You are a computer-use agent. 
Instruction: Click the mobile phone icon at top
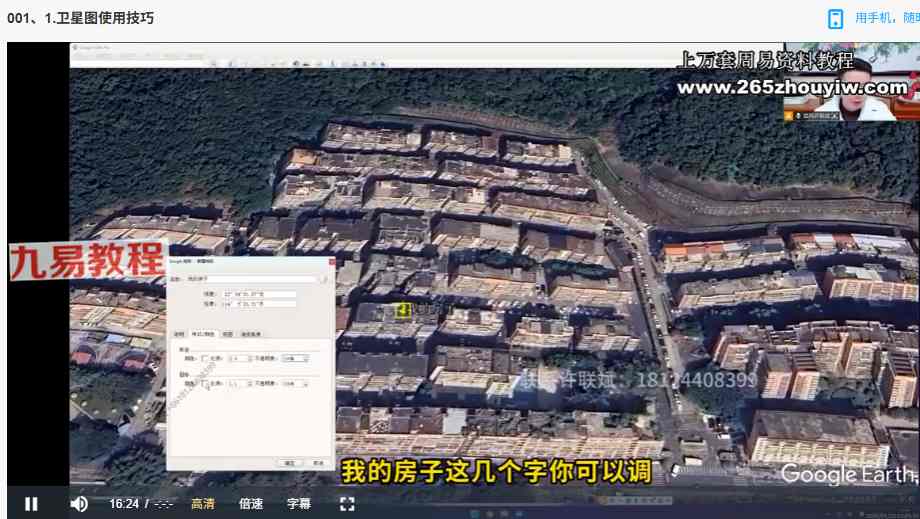[835, 19]
